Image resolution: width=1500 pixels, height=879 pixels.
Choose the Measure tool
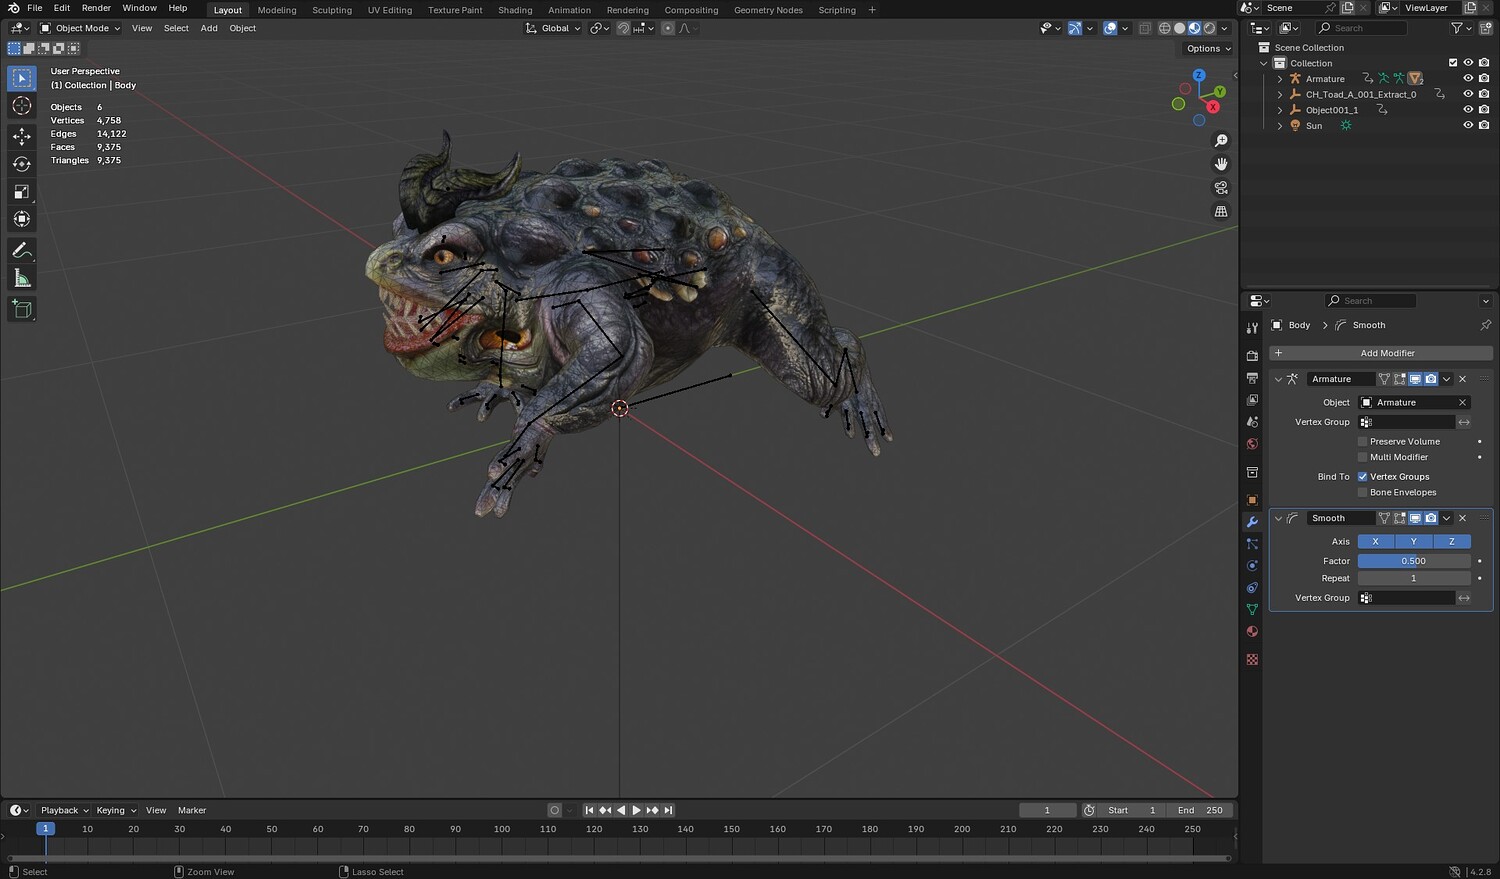click(x=22, y=279)
